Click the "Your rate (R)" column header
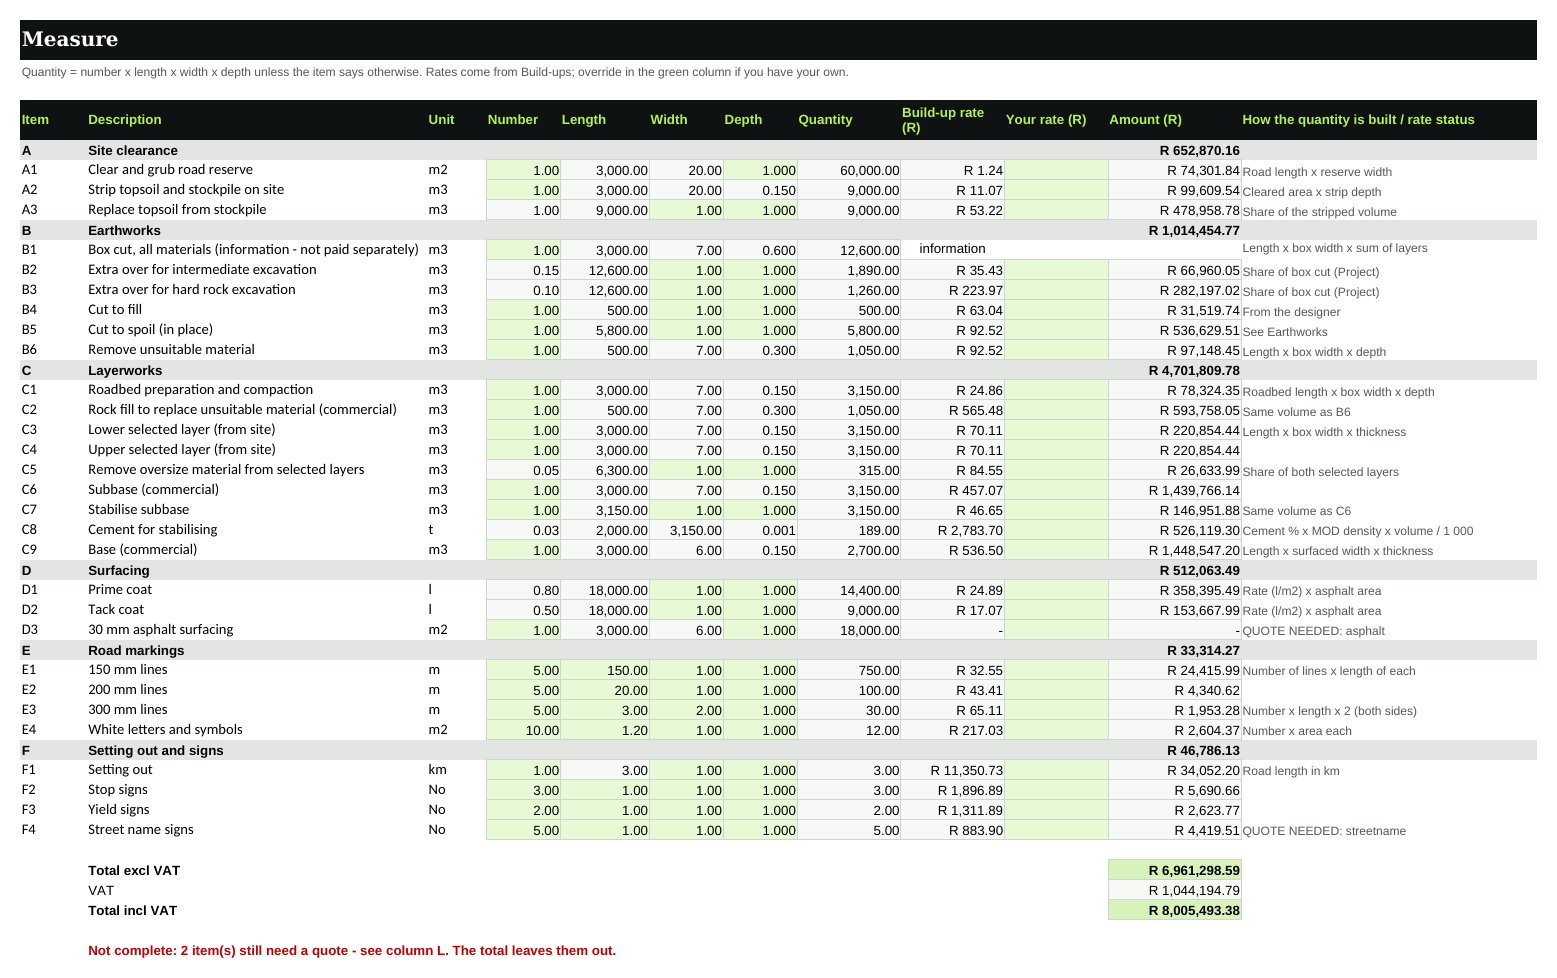This screenshot has width=1557, height=978. pos(1045,120)
